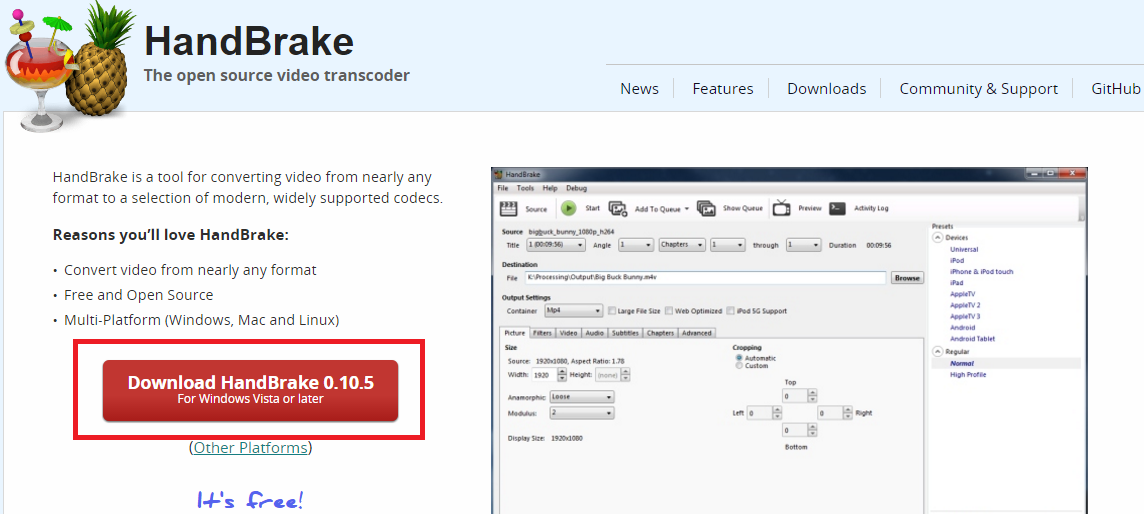This screenshot has width=1144, height=514.
Task: Enable the Web Optimized checkbox
Action: [669, 311]
